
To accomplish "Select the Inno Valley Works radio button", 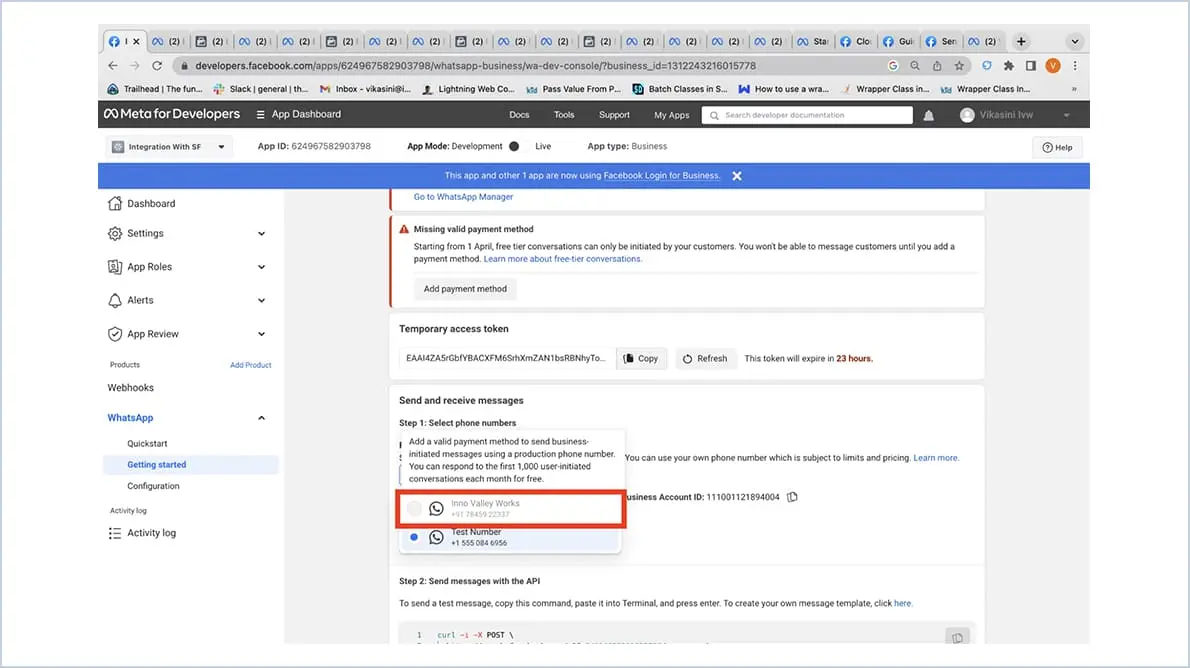I will click(x=414, y=509).
